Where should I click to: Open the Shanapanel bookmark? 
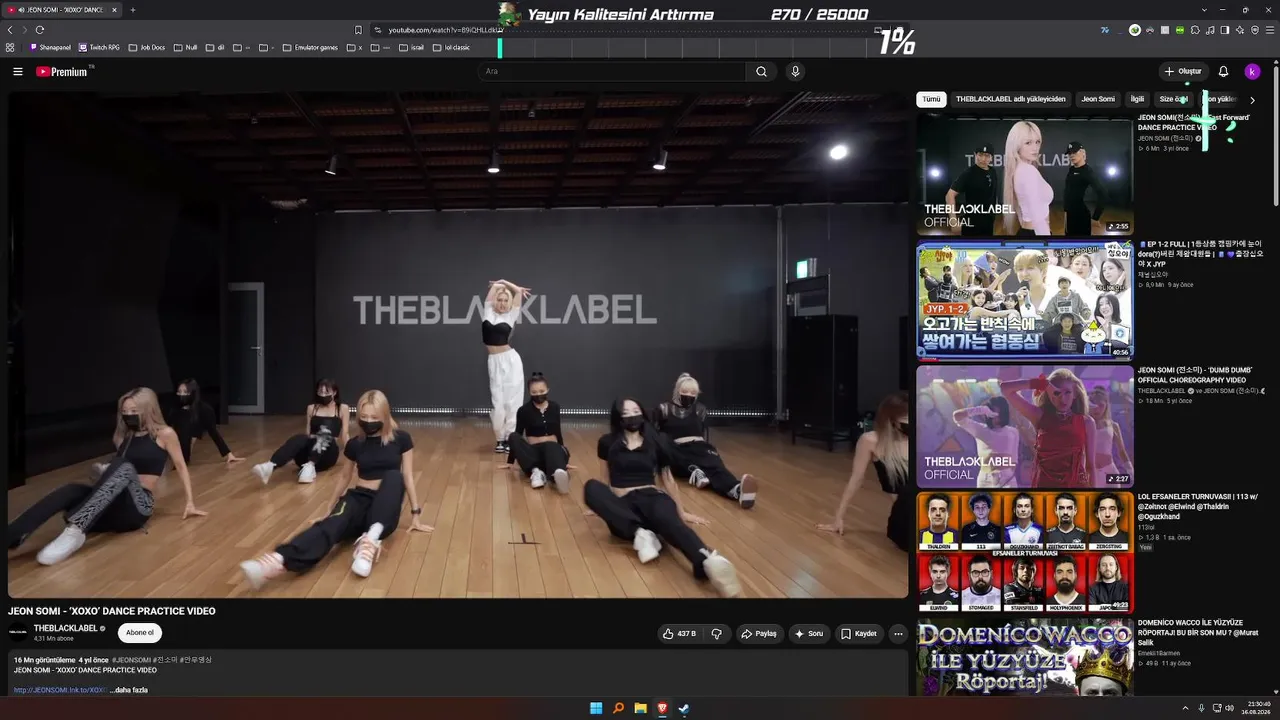point(50,47)
